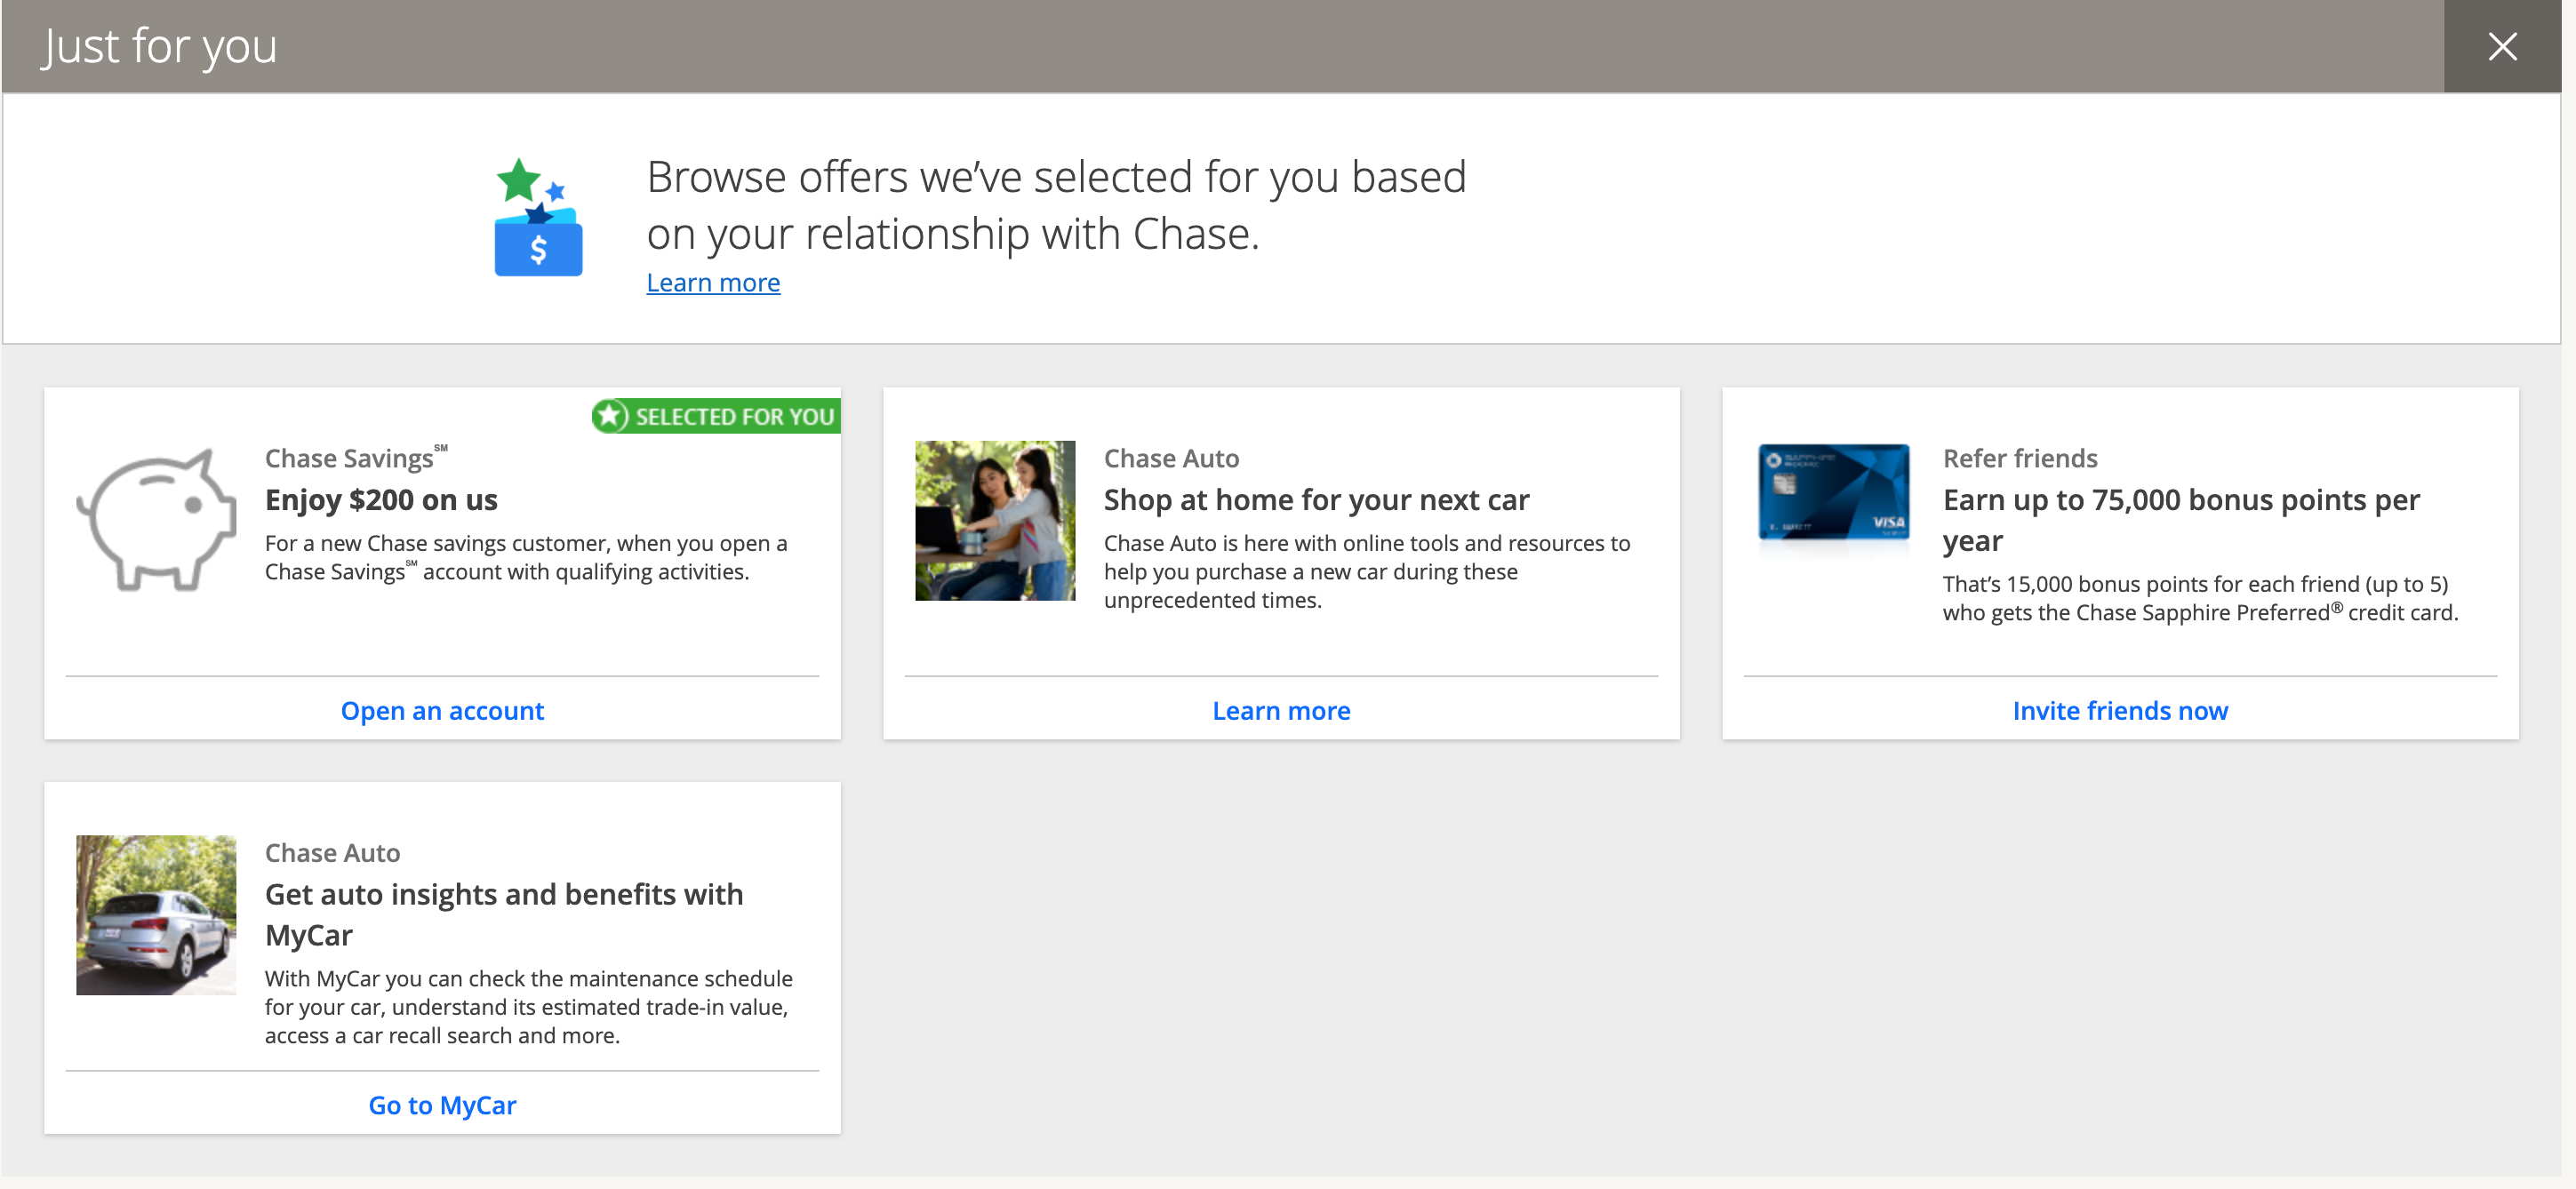Click the MyCar maintenance schedule description text

tap(528, 1006)
